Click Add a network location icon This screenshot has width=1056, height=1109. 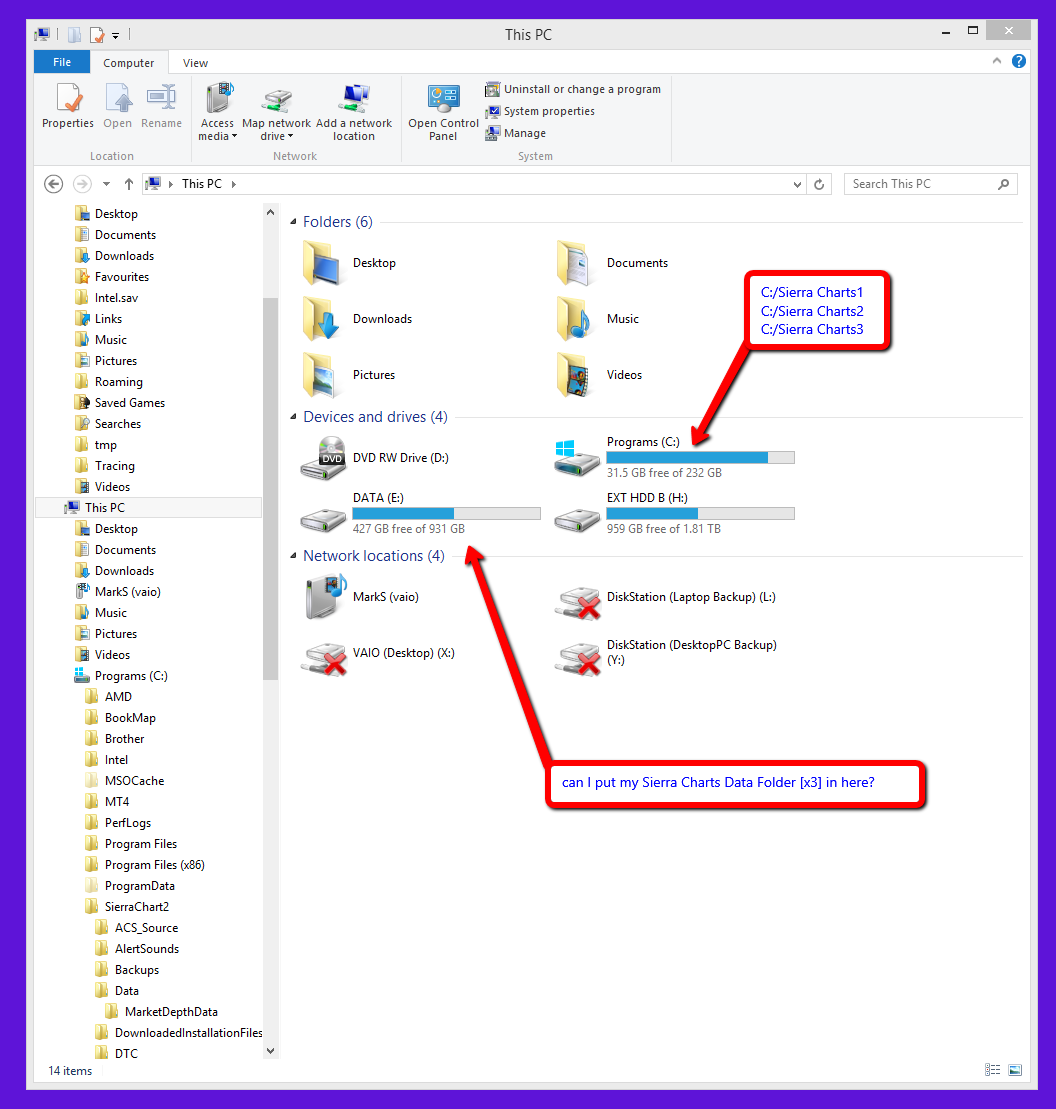tap(354, 111)
